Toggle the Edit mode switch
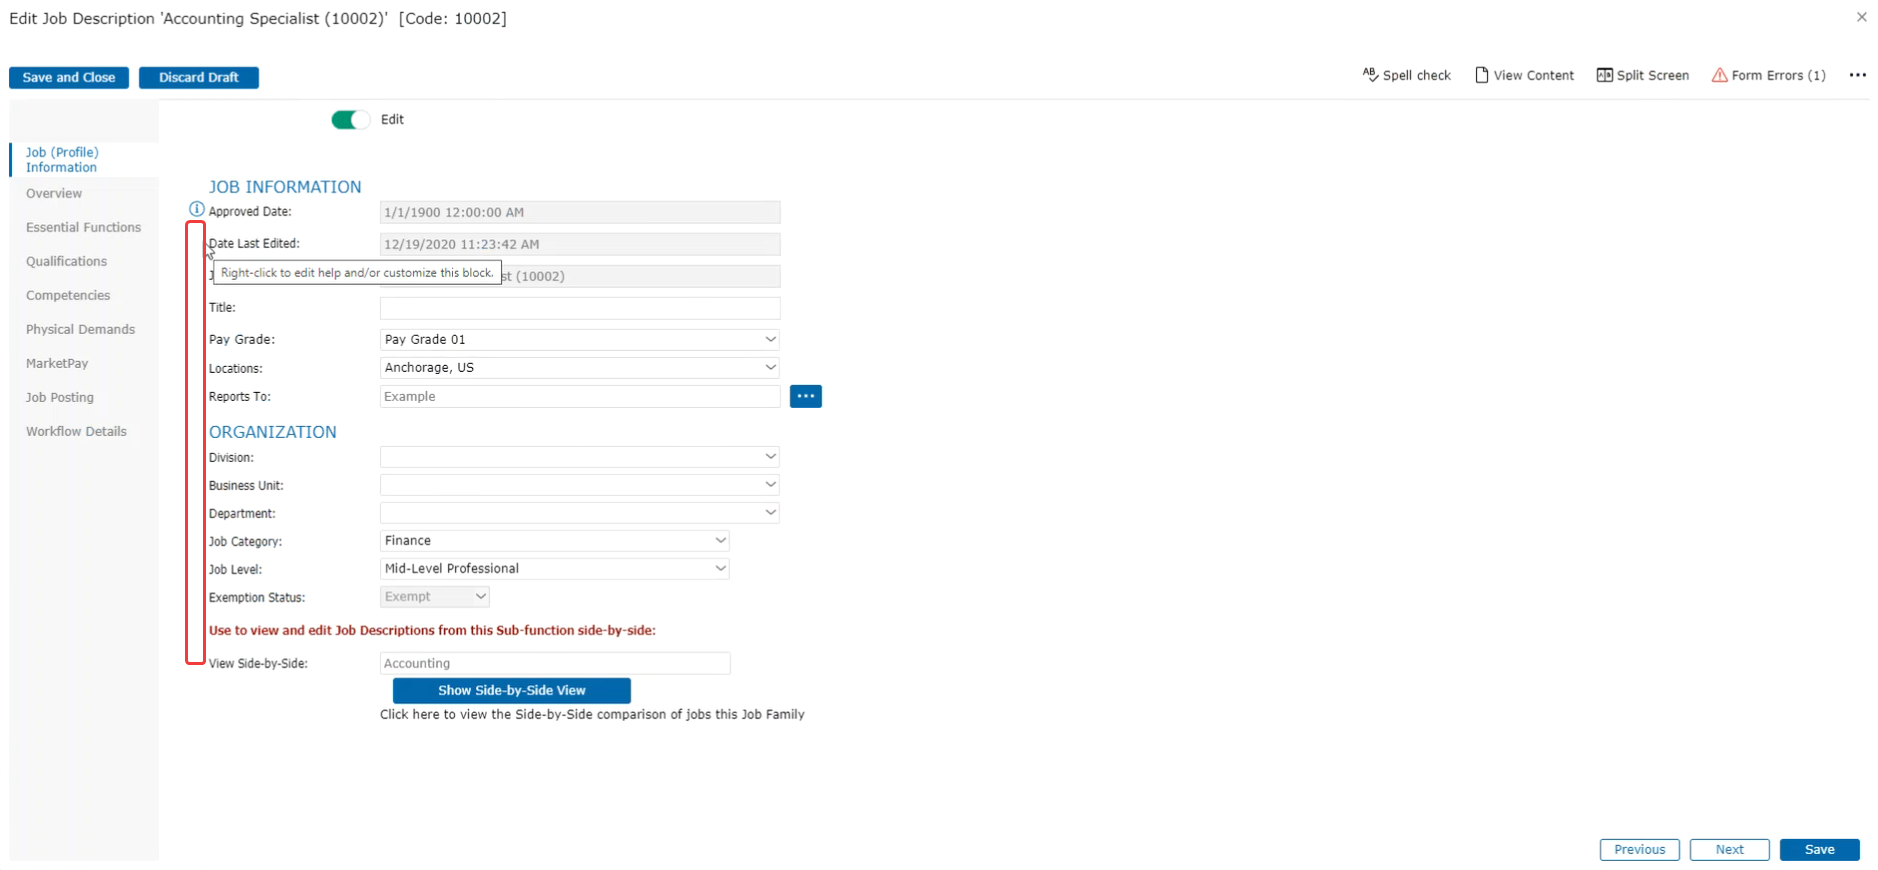Screen dimensions: 1878x870 tap(350, 120)
